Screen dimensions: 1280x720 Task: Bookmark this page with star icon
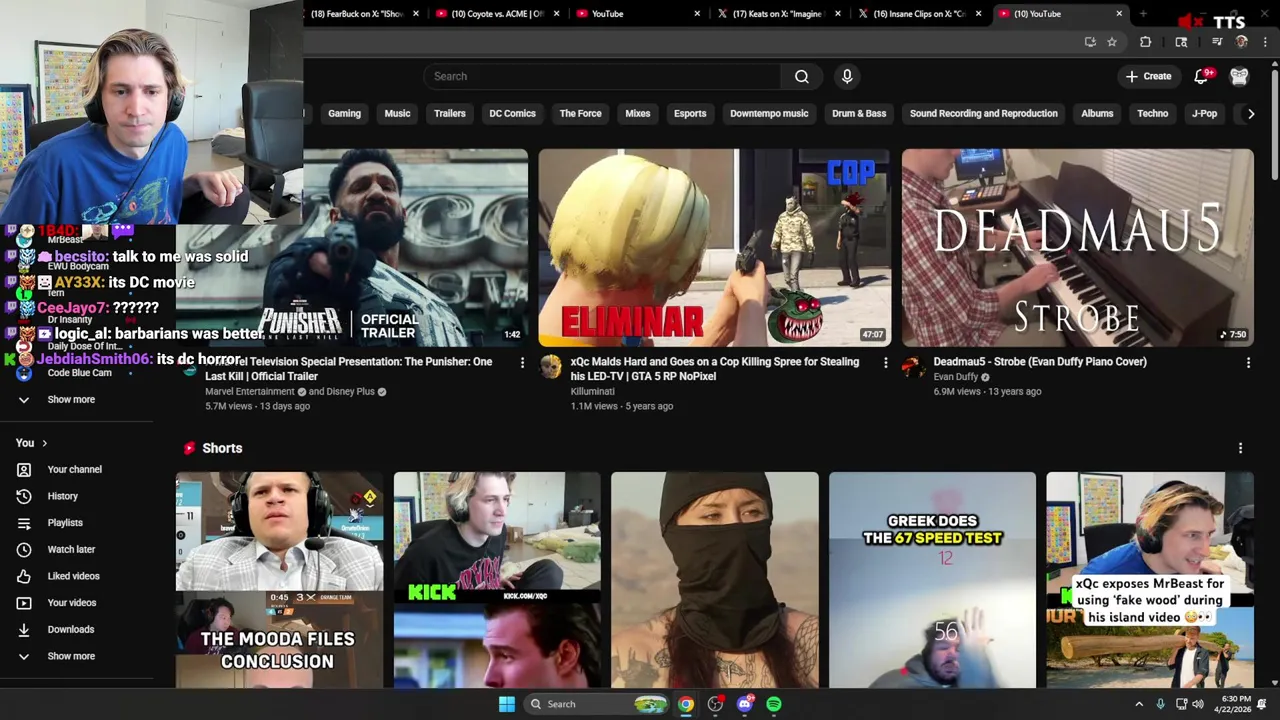tap(1111, 42)
